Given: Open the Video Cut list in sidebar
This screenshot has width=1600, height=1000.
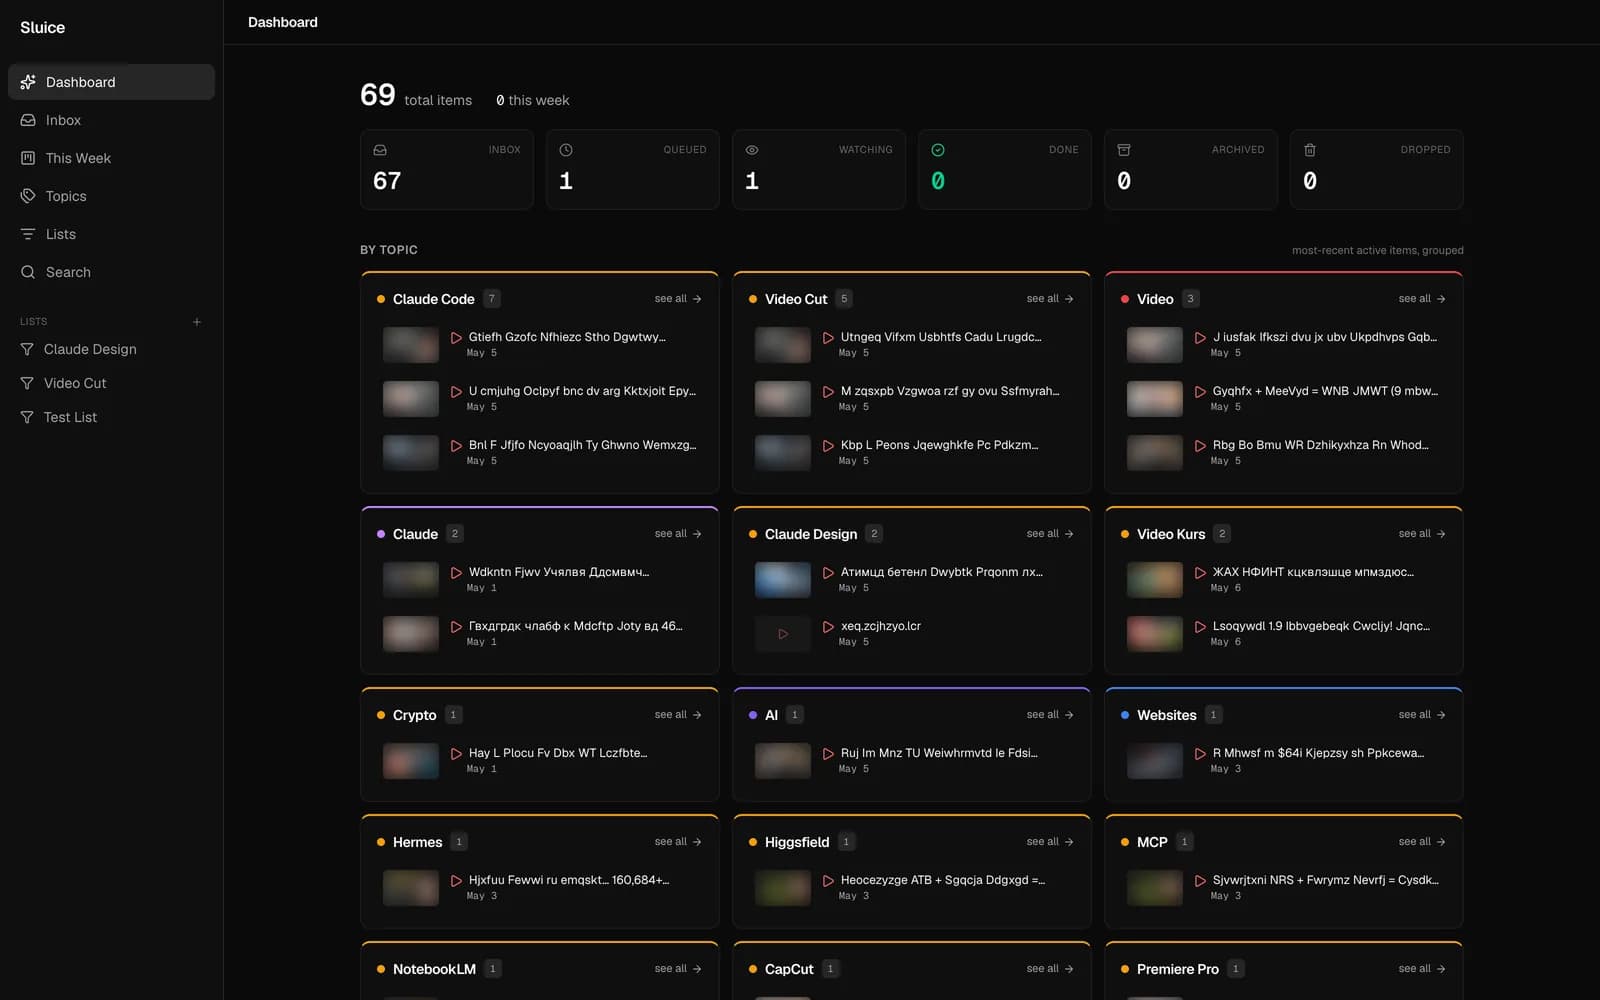Looking at the screenshot, I should 111,383.
